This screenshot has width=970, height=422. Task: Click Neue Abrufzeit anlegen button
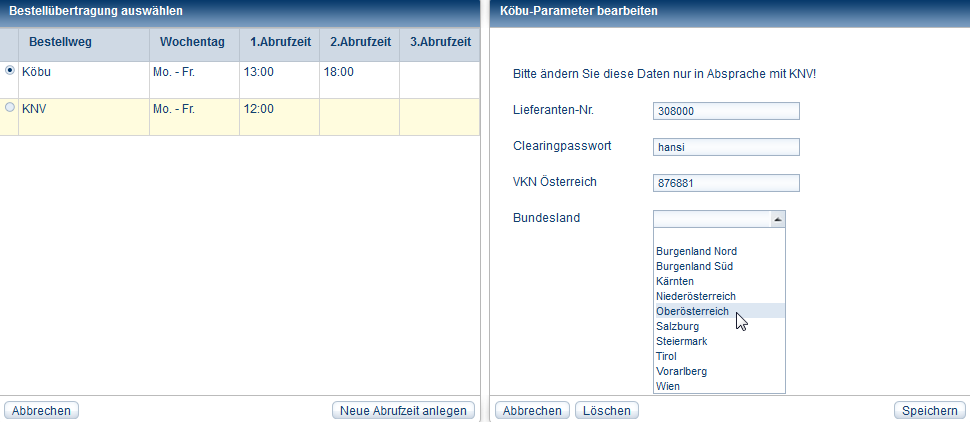coord(403,410)
